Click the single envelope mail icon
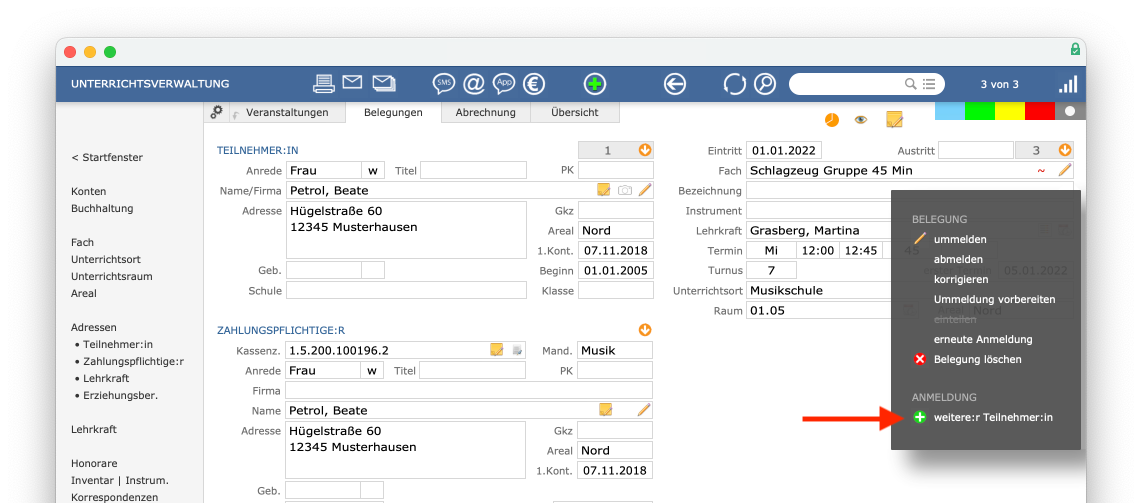The image size is (1142, 503). tap(353, 82)
